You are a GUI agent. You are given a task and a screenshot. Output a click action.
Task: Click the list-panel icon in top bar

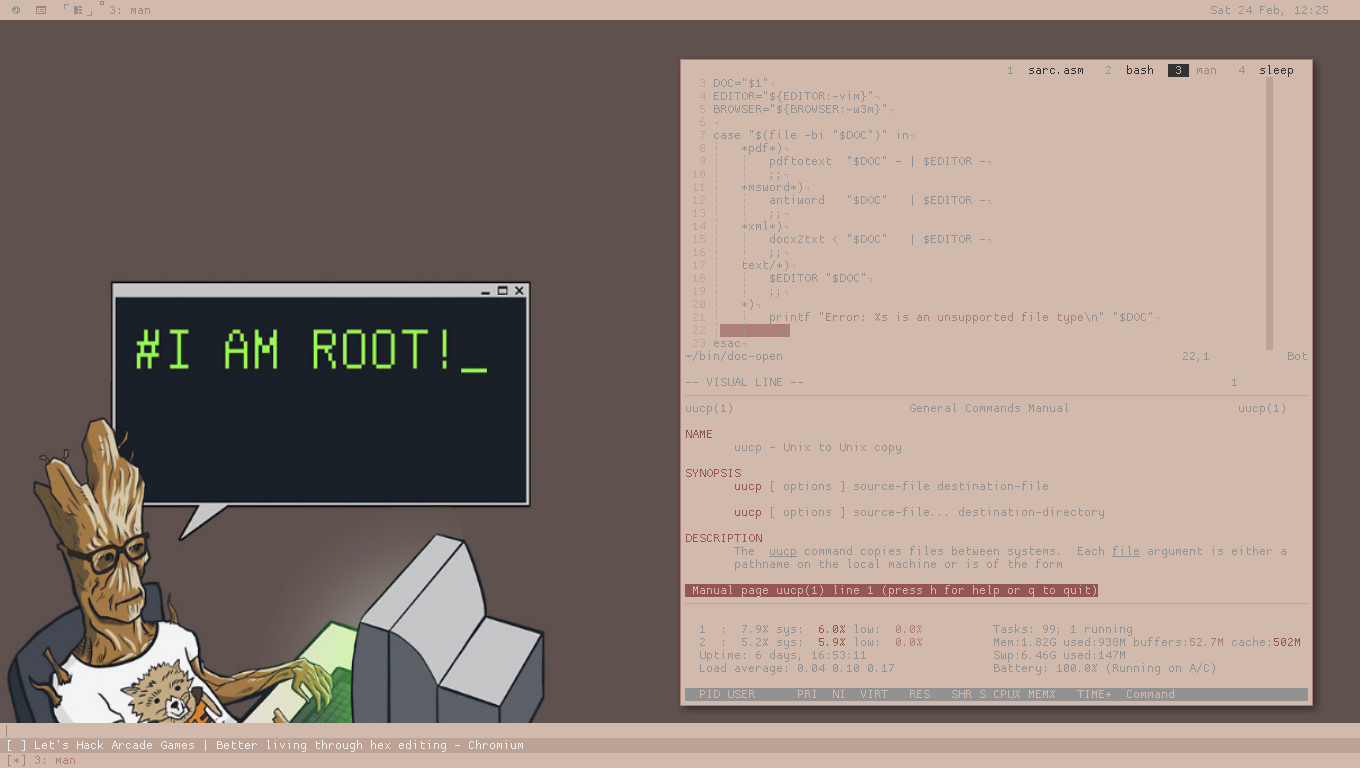41,10
